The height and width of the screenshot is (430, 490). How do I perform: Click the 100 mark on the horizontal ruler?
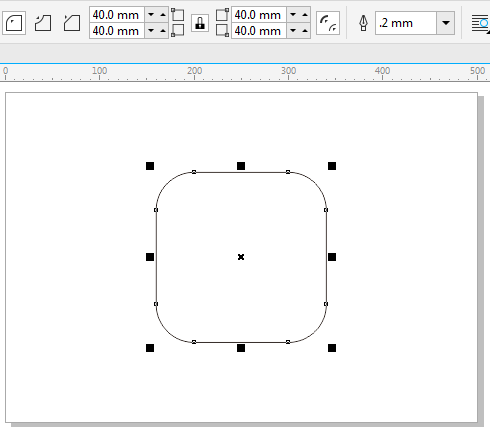point(100,71)
